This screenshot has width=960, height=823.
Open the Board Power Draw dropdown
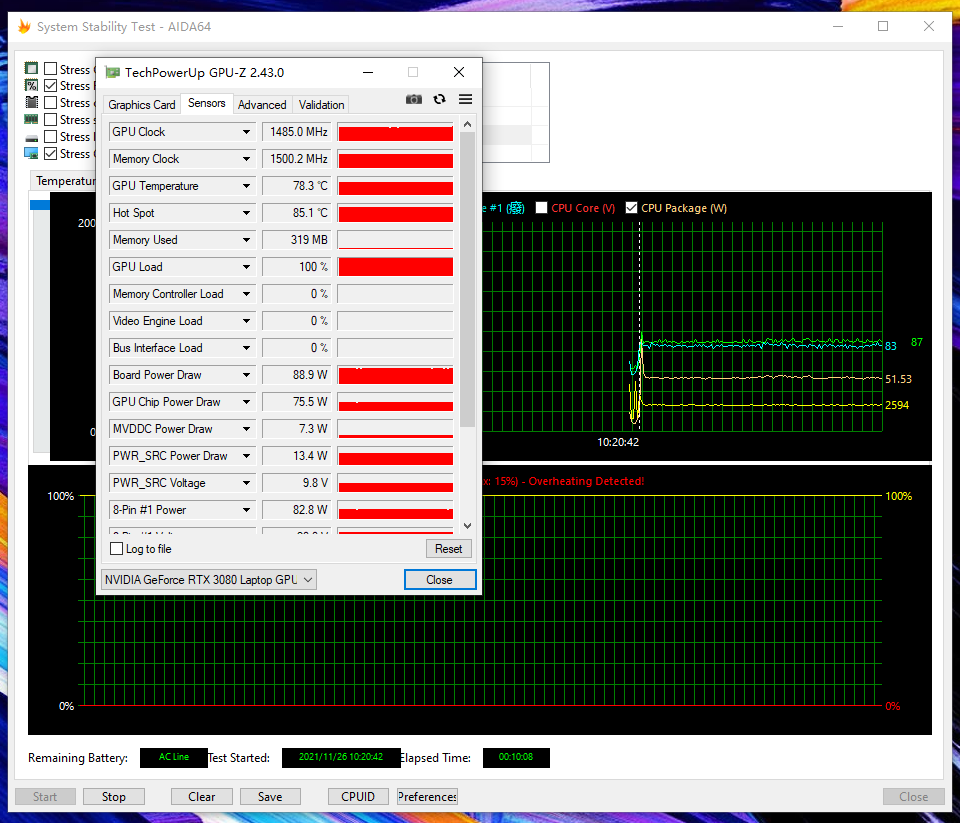(x=246, y=375)
